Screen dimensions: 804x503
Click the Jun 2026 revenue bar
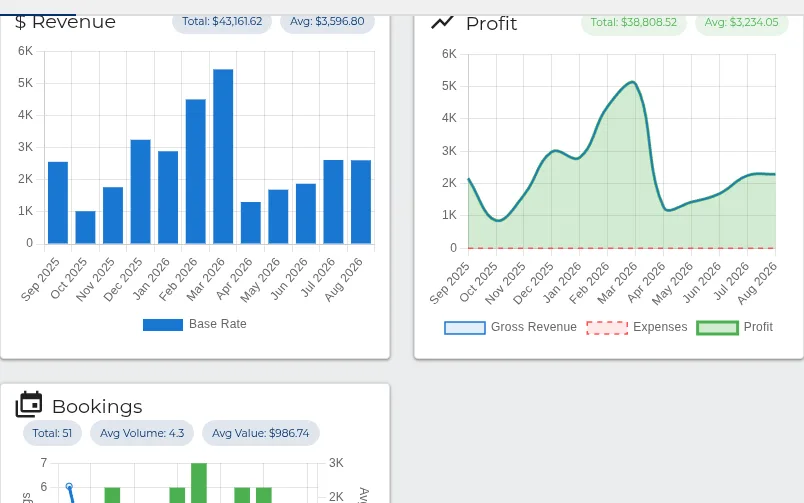click(306, 214)
